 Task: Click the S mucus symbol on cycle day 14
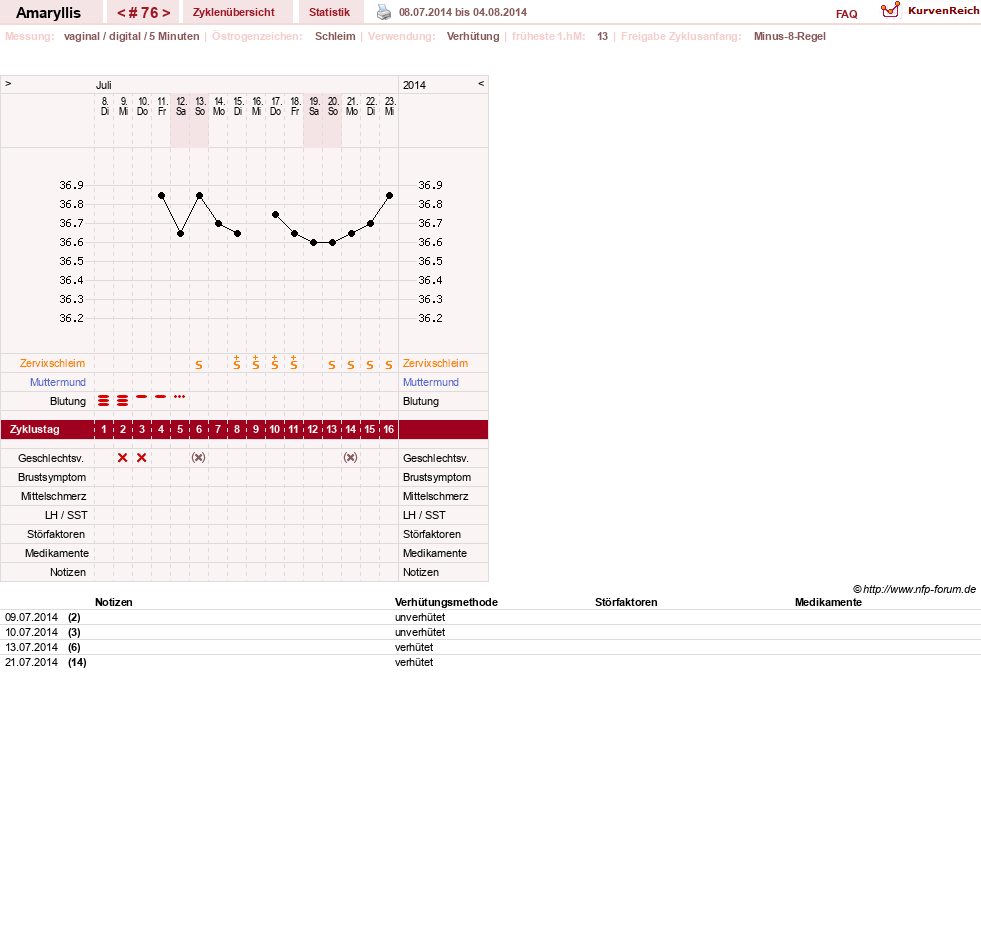[x=351, y=365]
